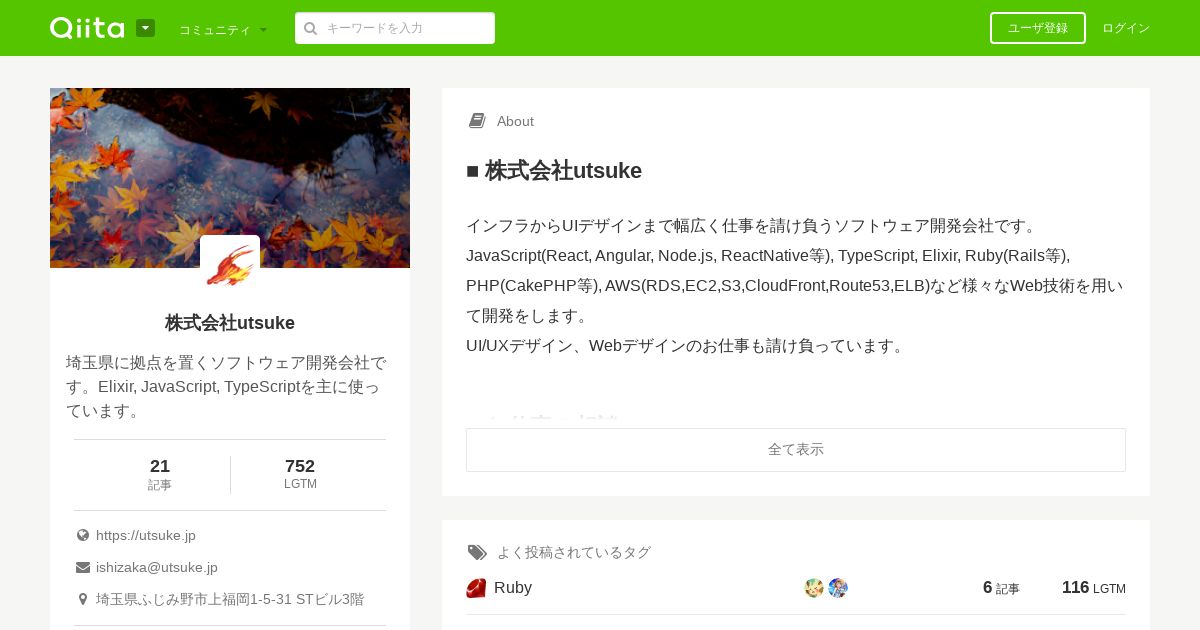Open the green dropdown beside Qiita logo
The image size is (1200, 630).
[145, 28]
